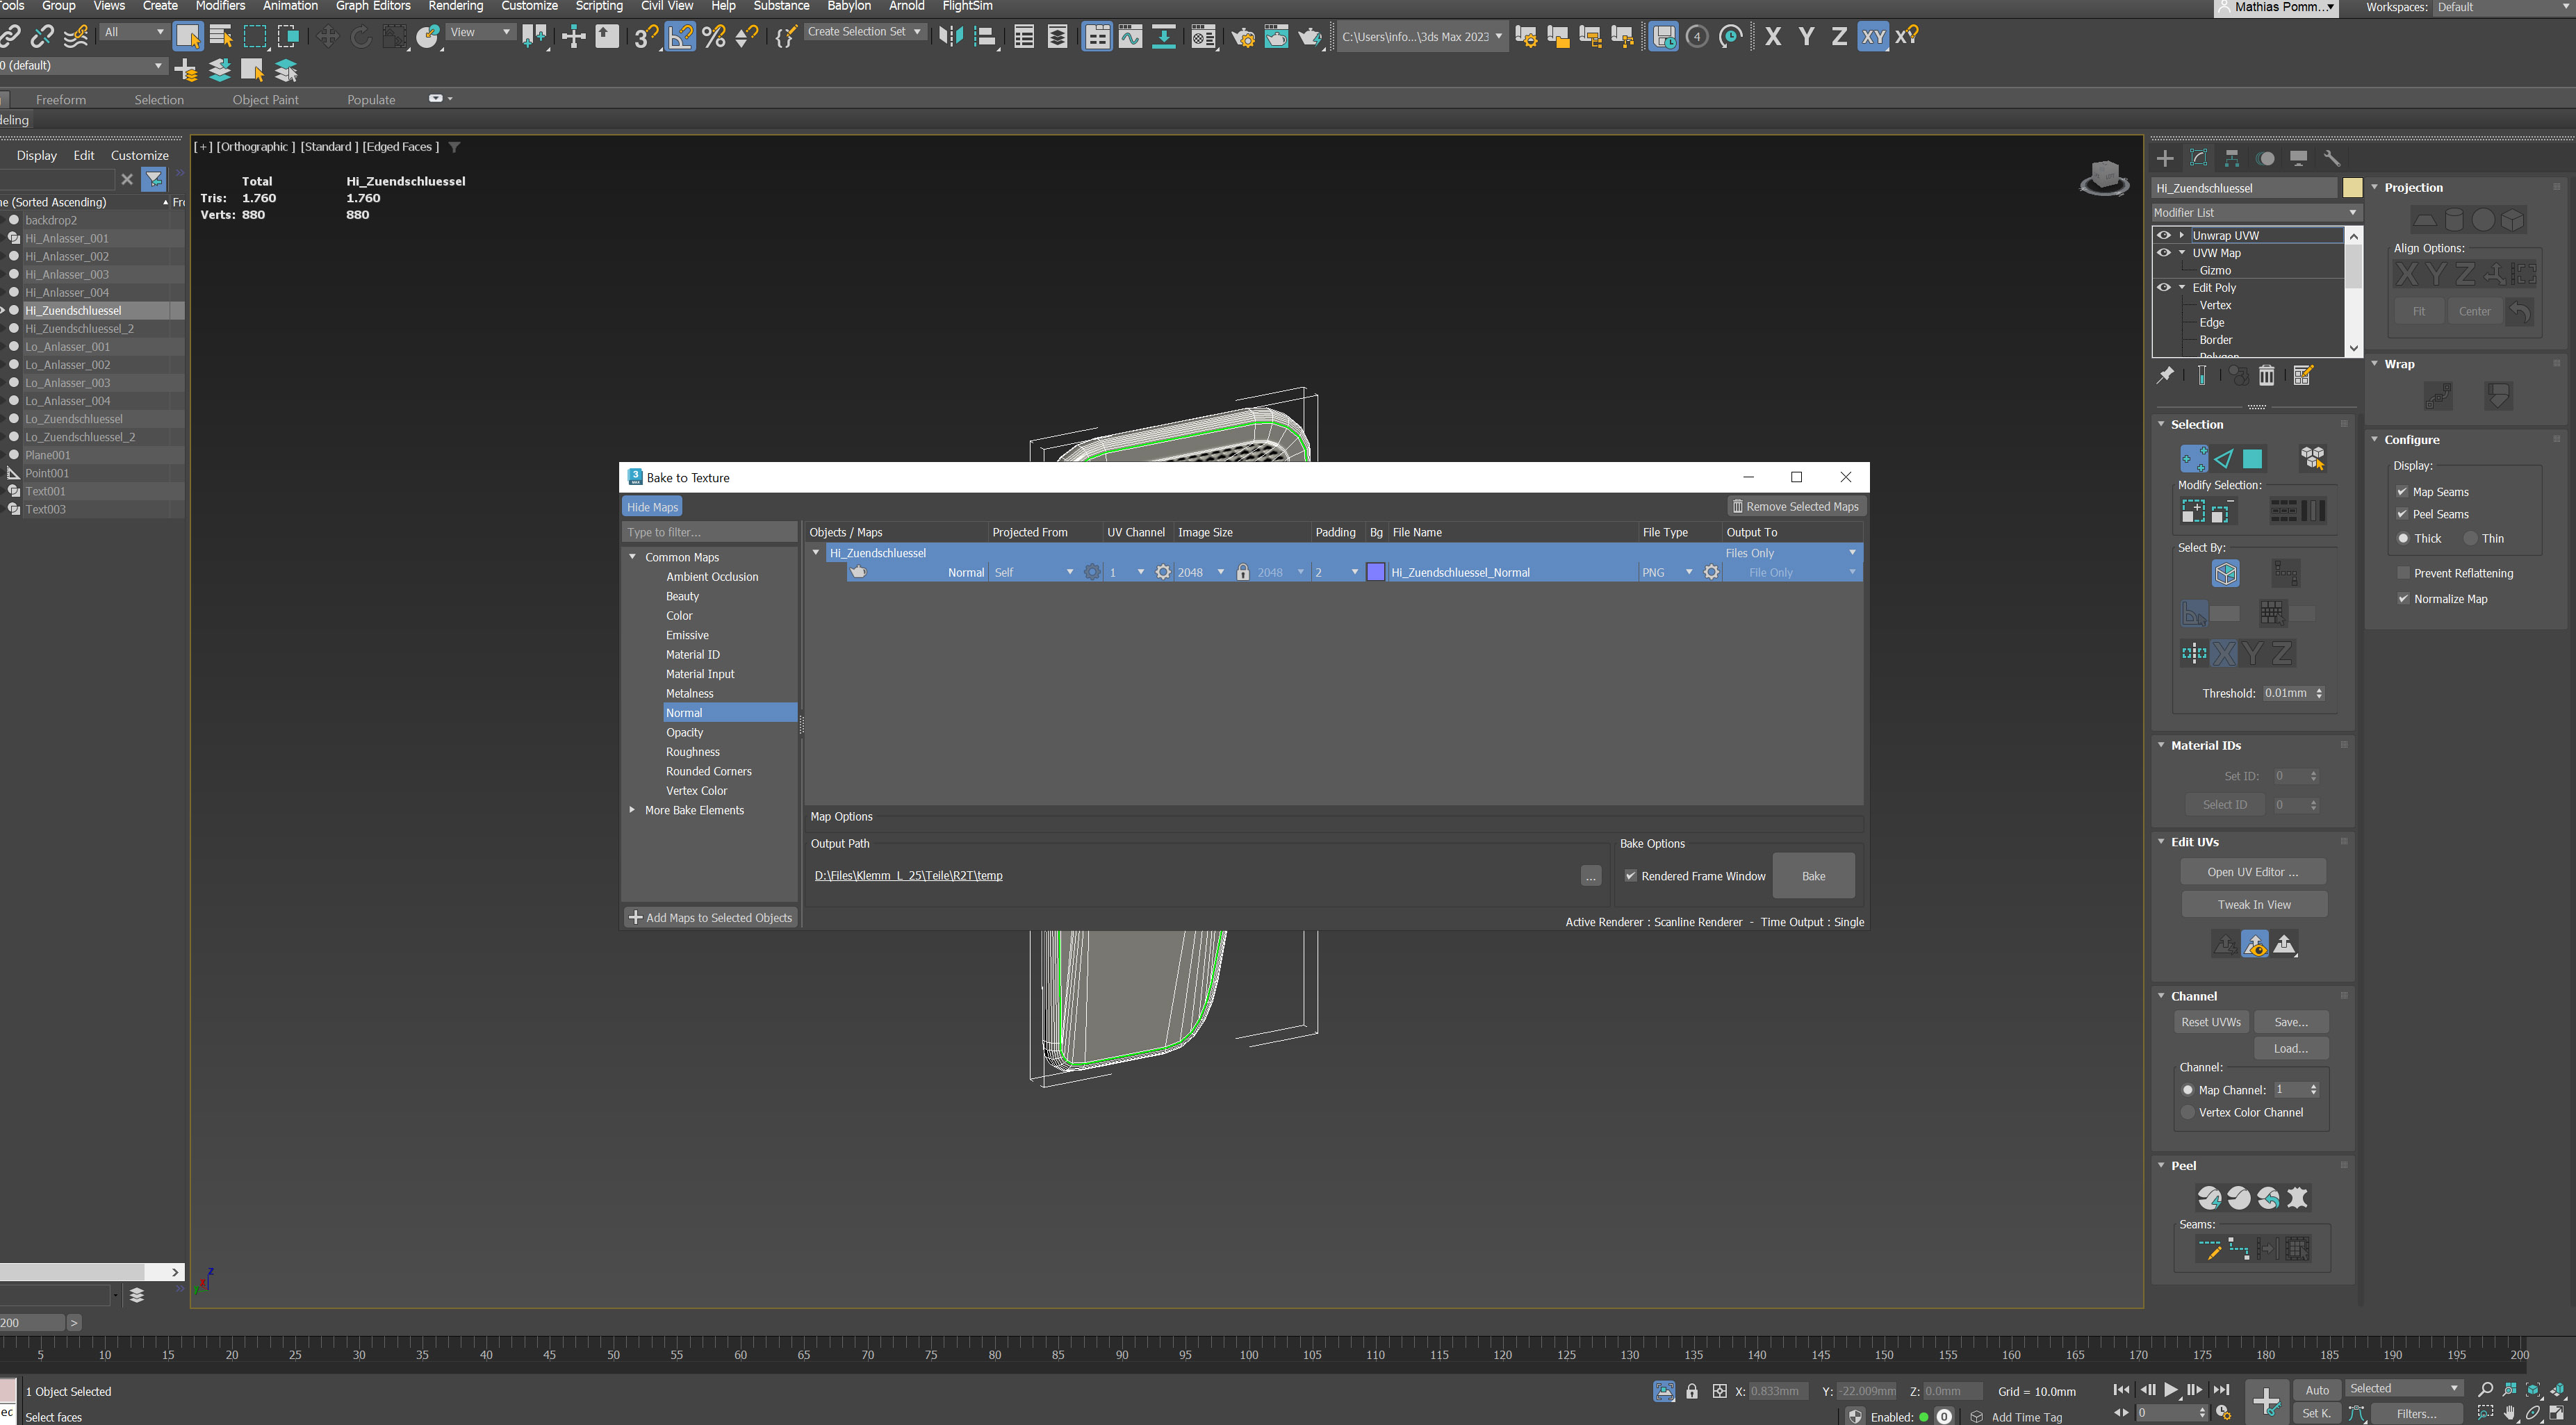Click the Bake button
Image resolution: width=2576 pixels, height=1425 pixels.
point(1813,875)
